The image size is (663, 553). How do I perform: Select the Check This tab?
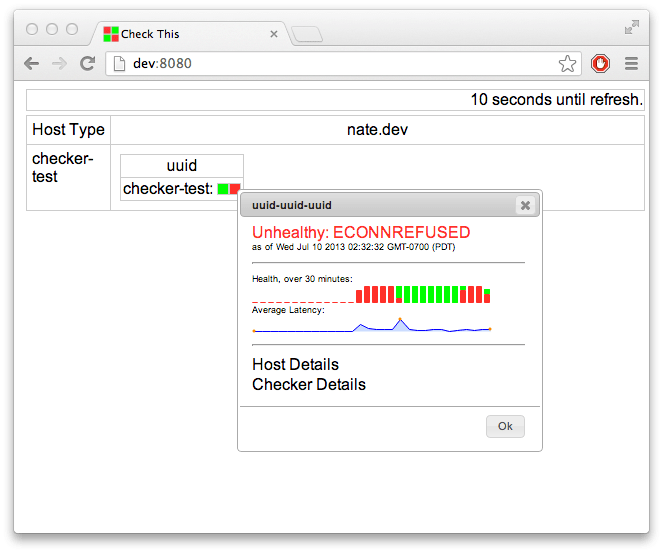190,34
